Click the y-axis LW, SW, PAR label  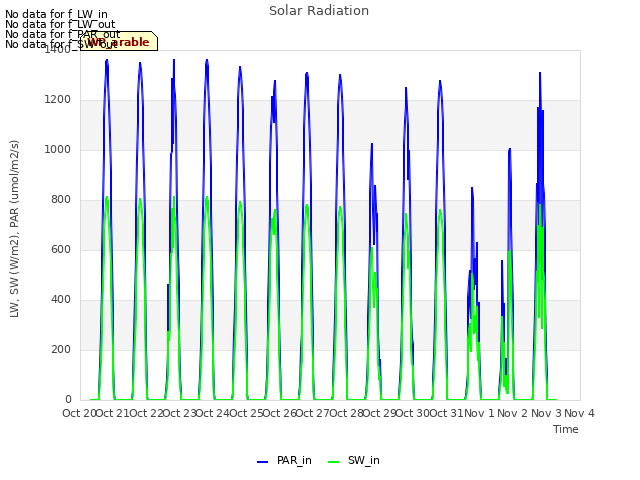coord(14,229)
